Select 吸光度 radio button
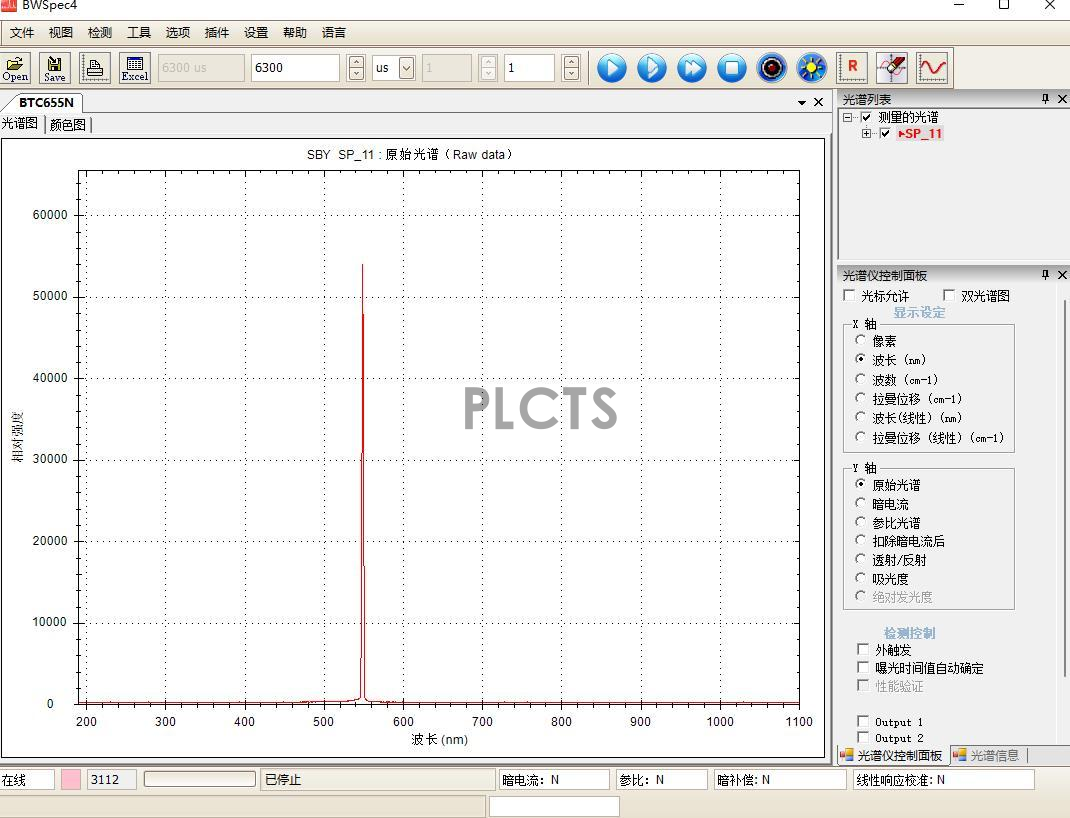Screen dimensions: 1070x818 pos(861,578)
